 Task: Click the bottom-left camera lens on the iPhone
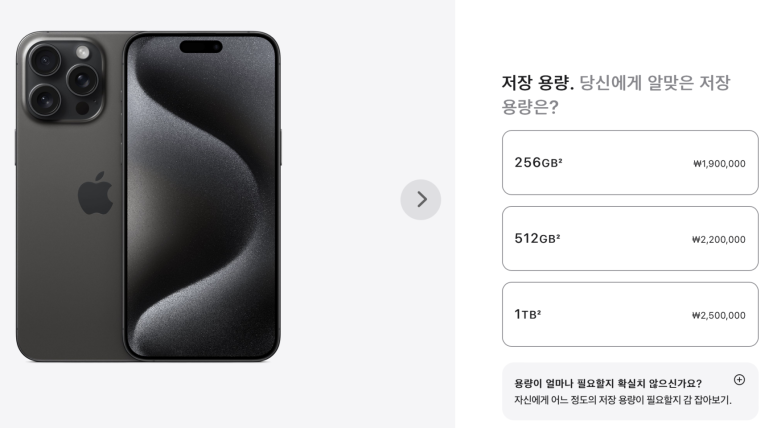click(45, 100)
